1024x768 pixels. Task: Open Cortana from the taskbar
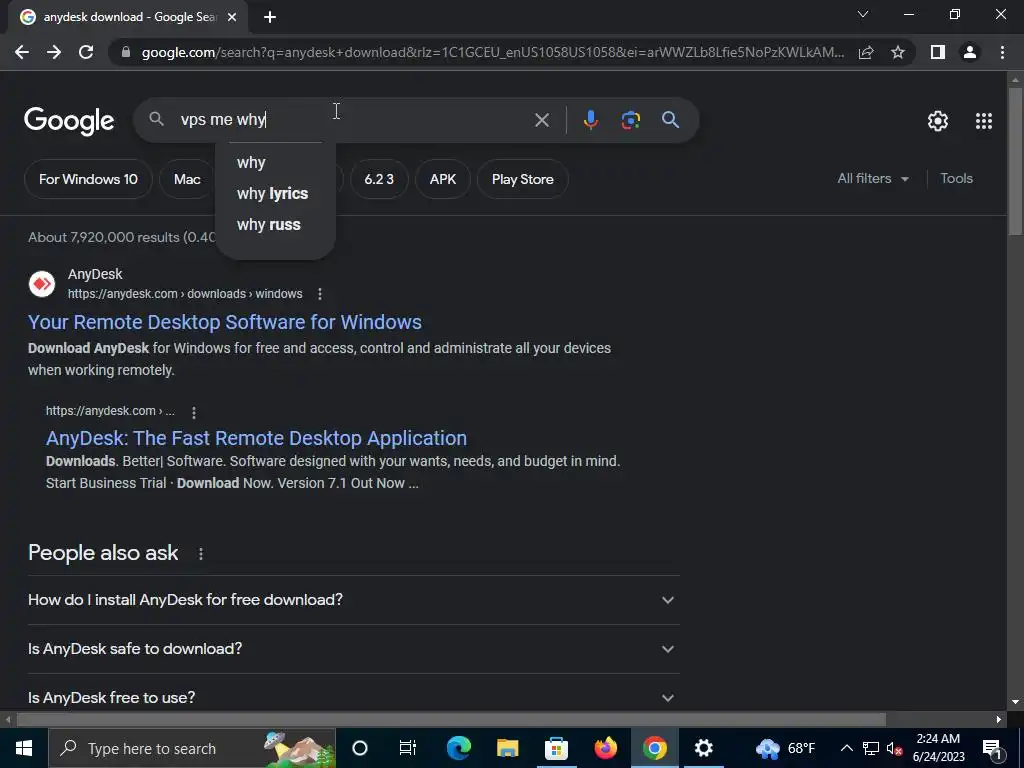(360, 748)
